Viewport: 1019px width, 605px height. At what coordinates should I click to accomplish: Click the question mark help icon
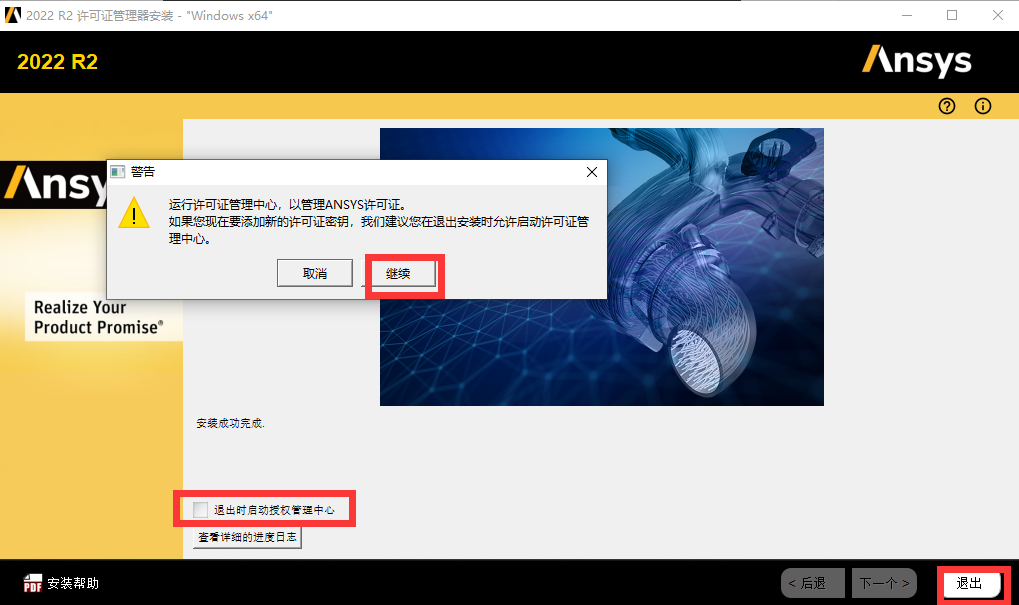click(x=947, y=106)
